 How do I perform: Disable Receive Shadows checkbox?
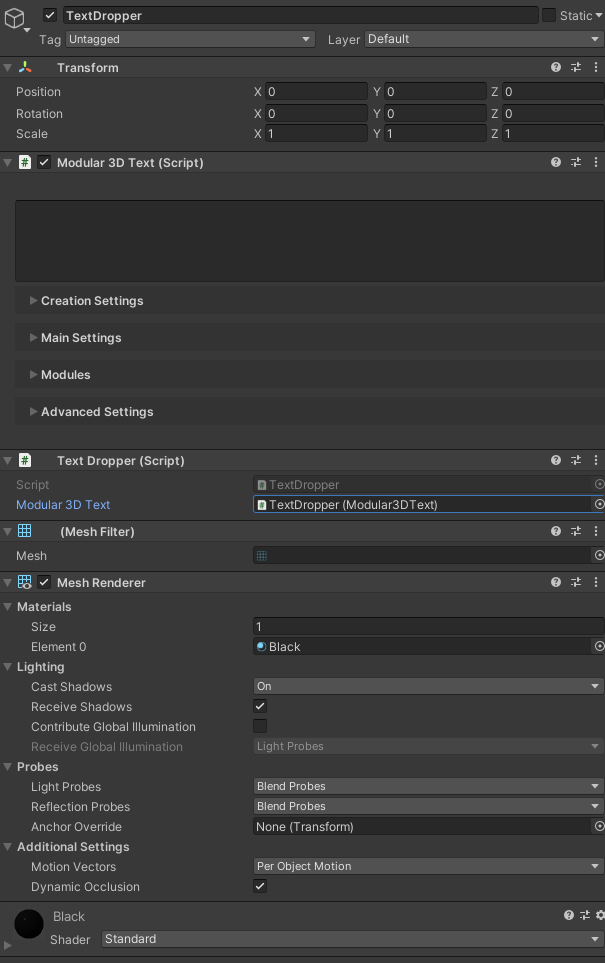click(260, 706)
